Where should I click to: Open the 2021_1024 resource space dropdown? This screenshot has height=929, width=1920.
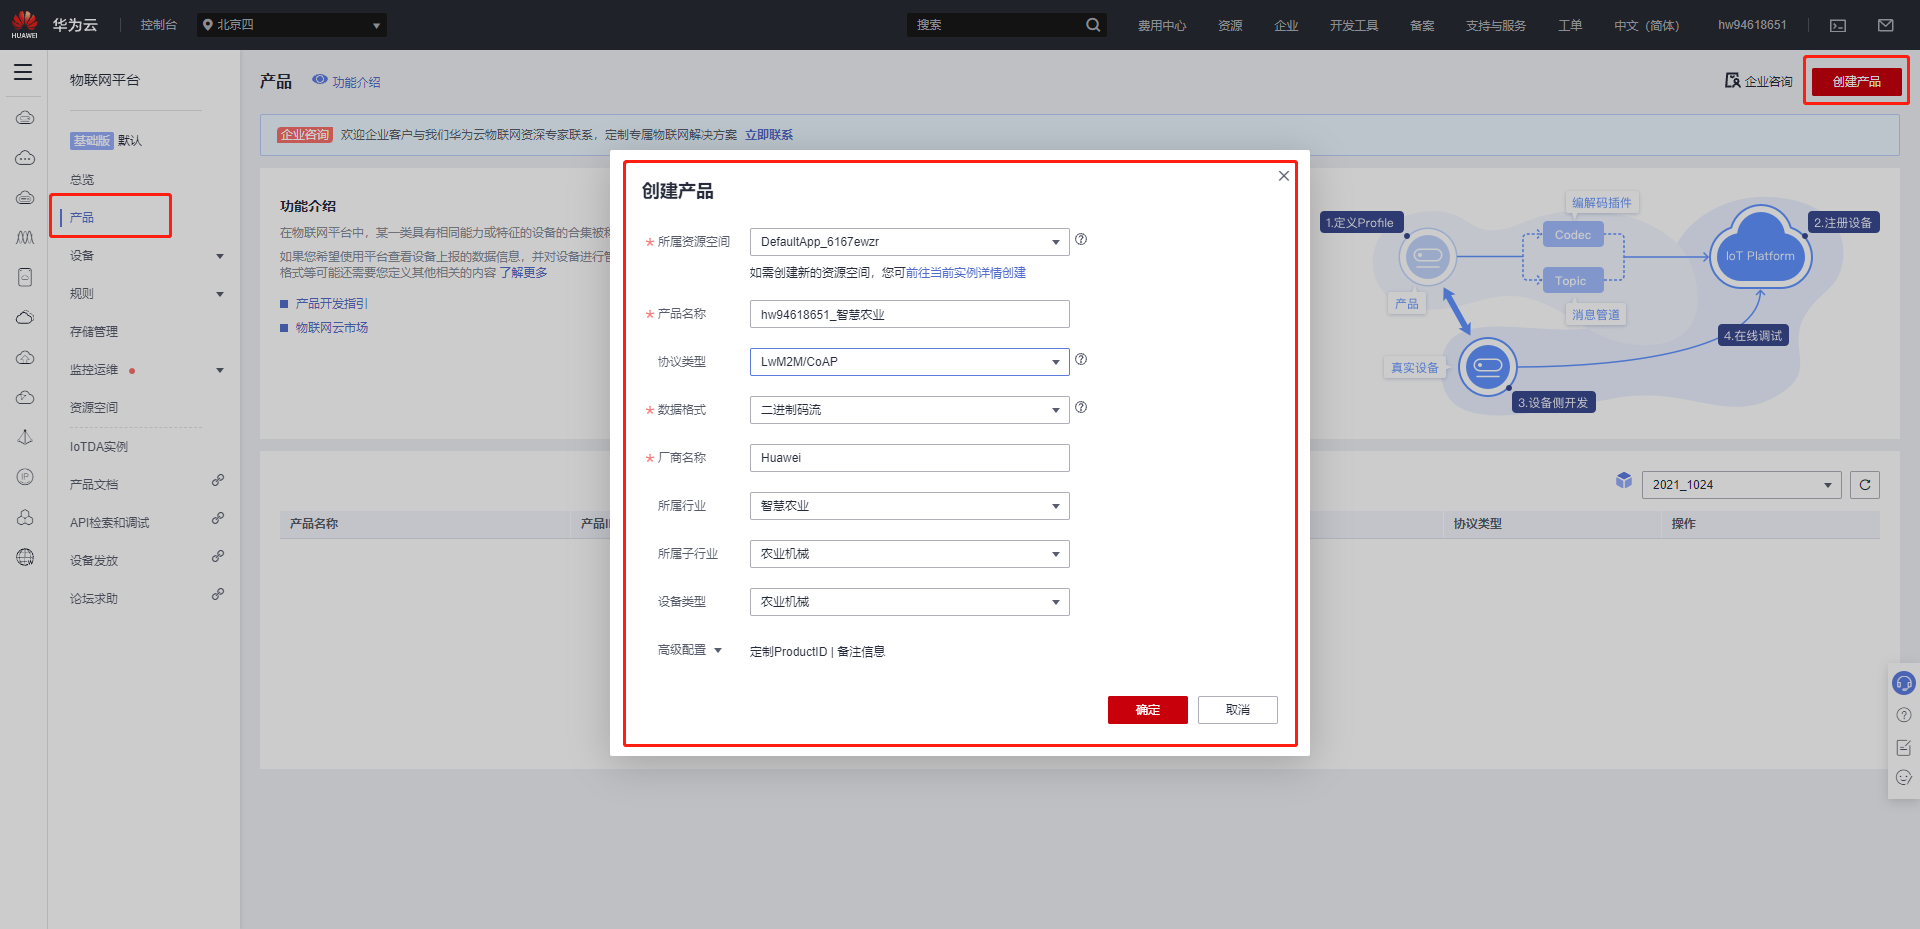[x=1742, y=485]
